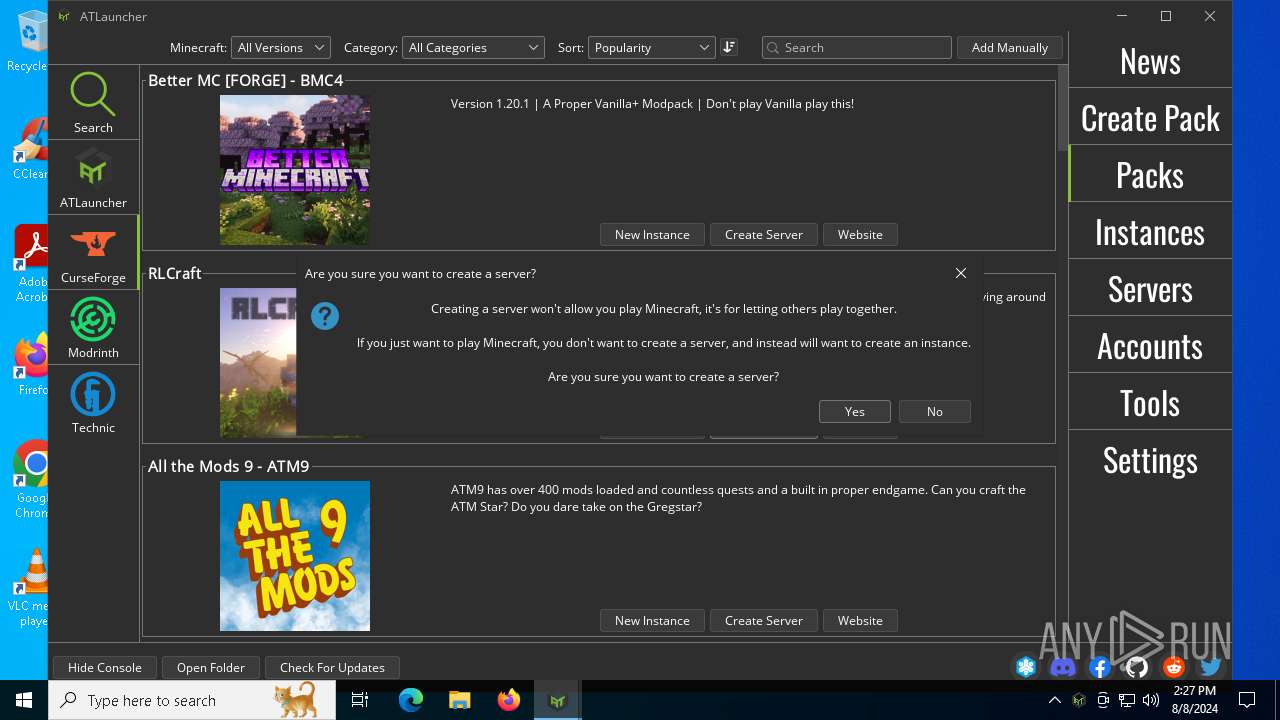Open the Nodecraft snowflake hexagon link icon
This screenshot has height=720, width=1280.
click(1026, 667)
